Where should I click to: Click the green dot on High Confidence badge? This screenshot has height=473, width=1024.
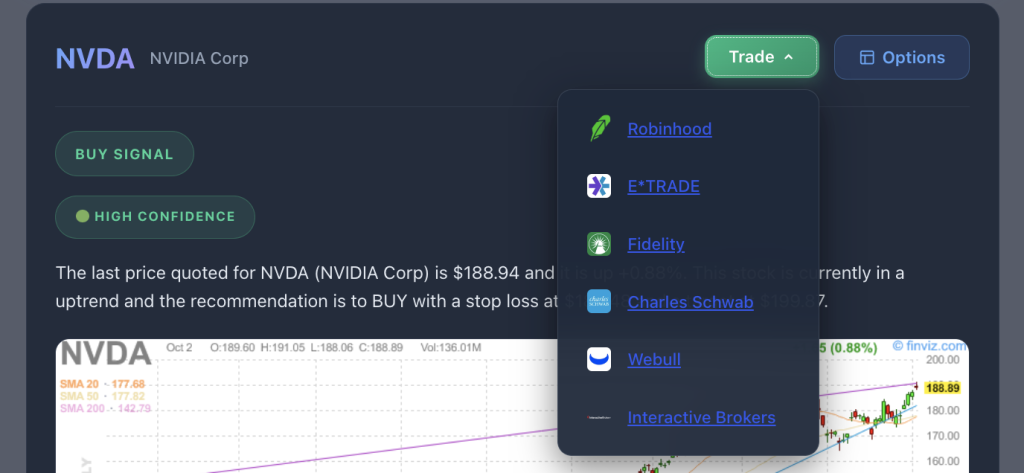[83, 216]
